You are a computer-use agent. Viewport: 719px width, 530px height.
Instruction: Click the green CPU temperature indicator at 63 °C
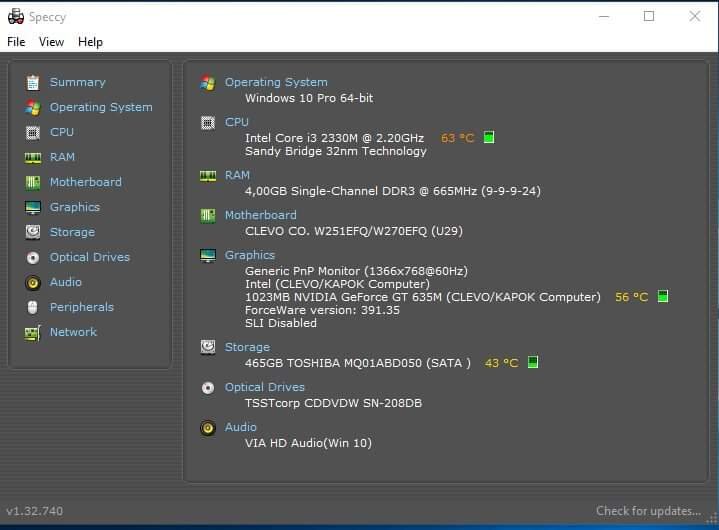[x=489, y=138]
